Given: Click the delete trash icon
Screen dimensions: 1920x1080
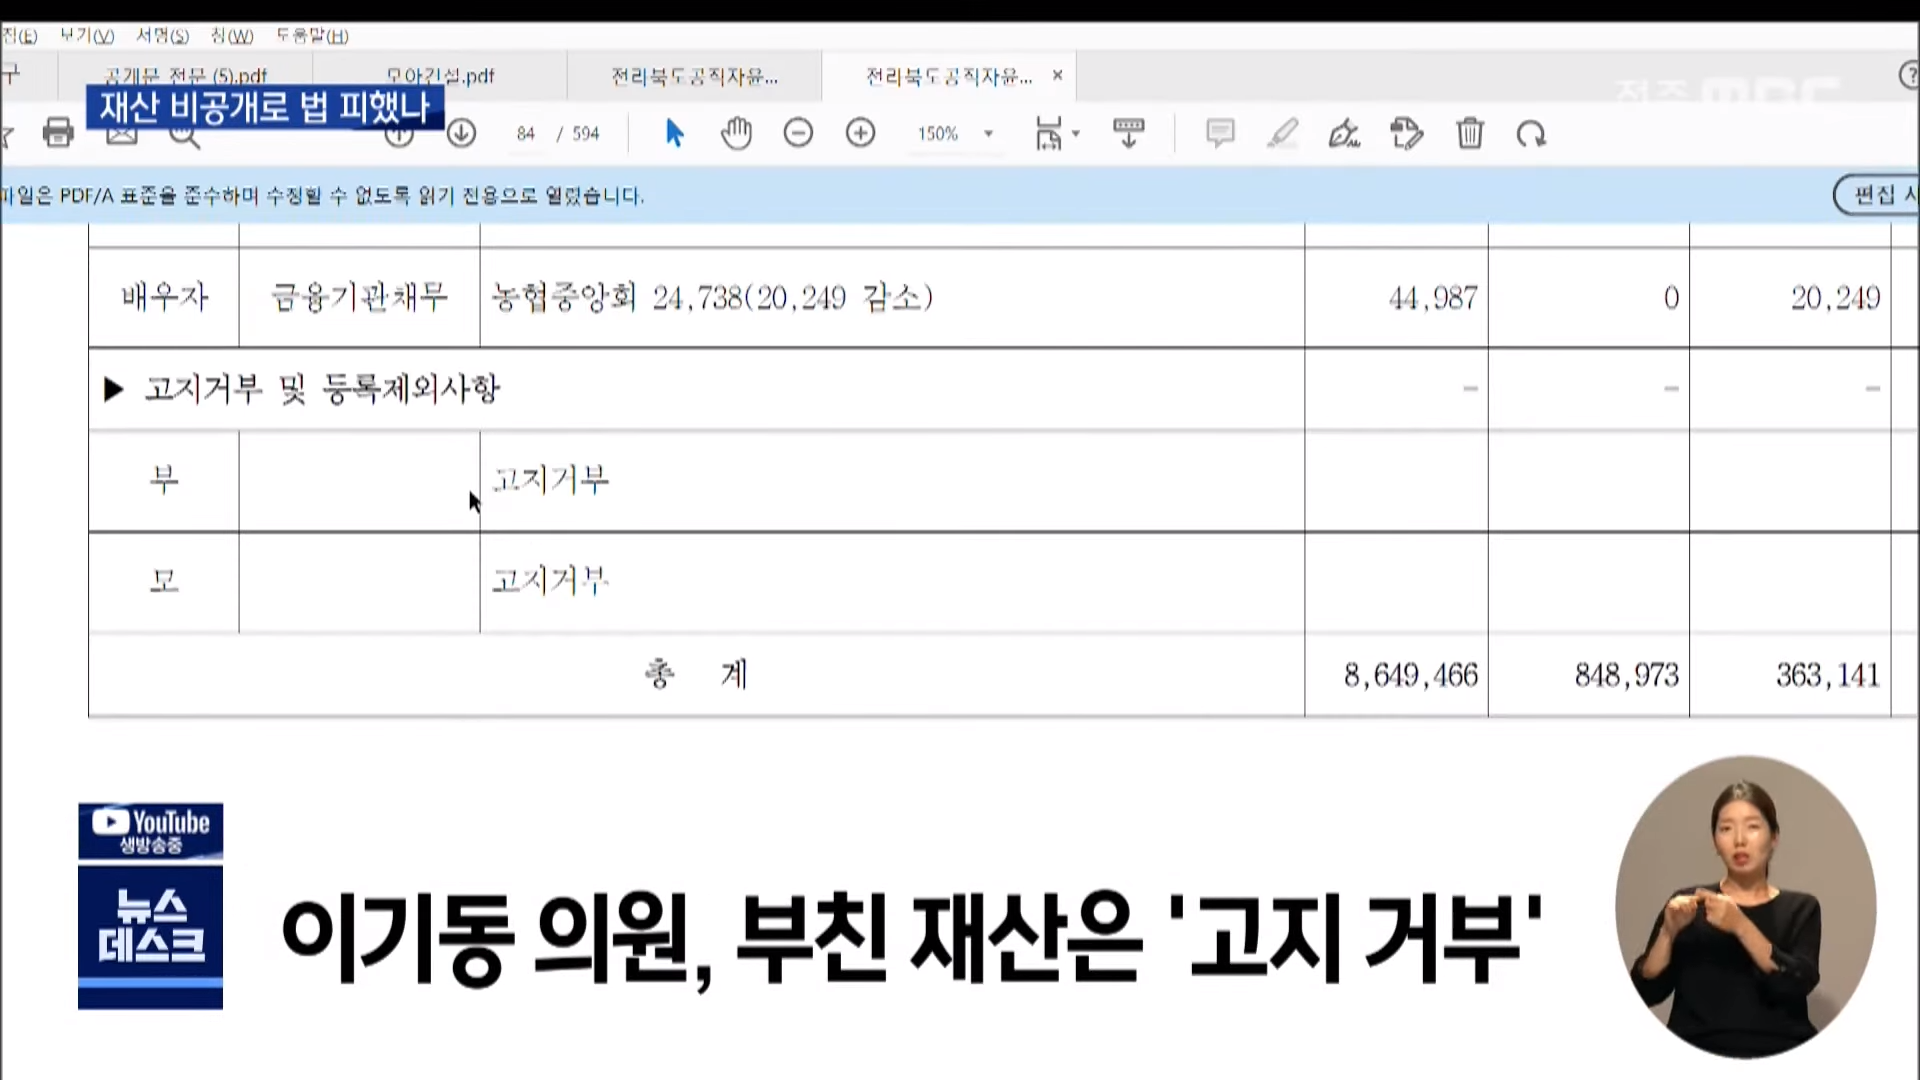Looking at the screenshot, I should coord(1469,133).
